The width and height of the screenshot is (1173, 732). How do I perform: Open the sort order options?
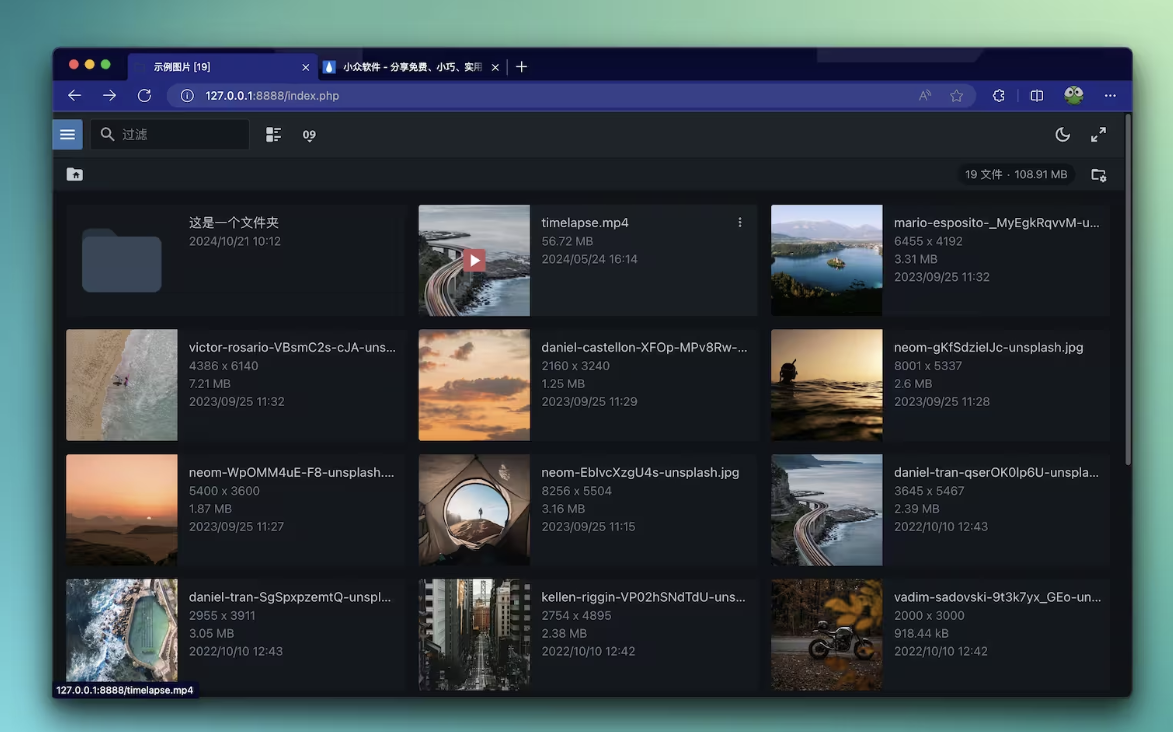(309, 135)
